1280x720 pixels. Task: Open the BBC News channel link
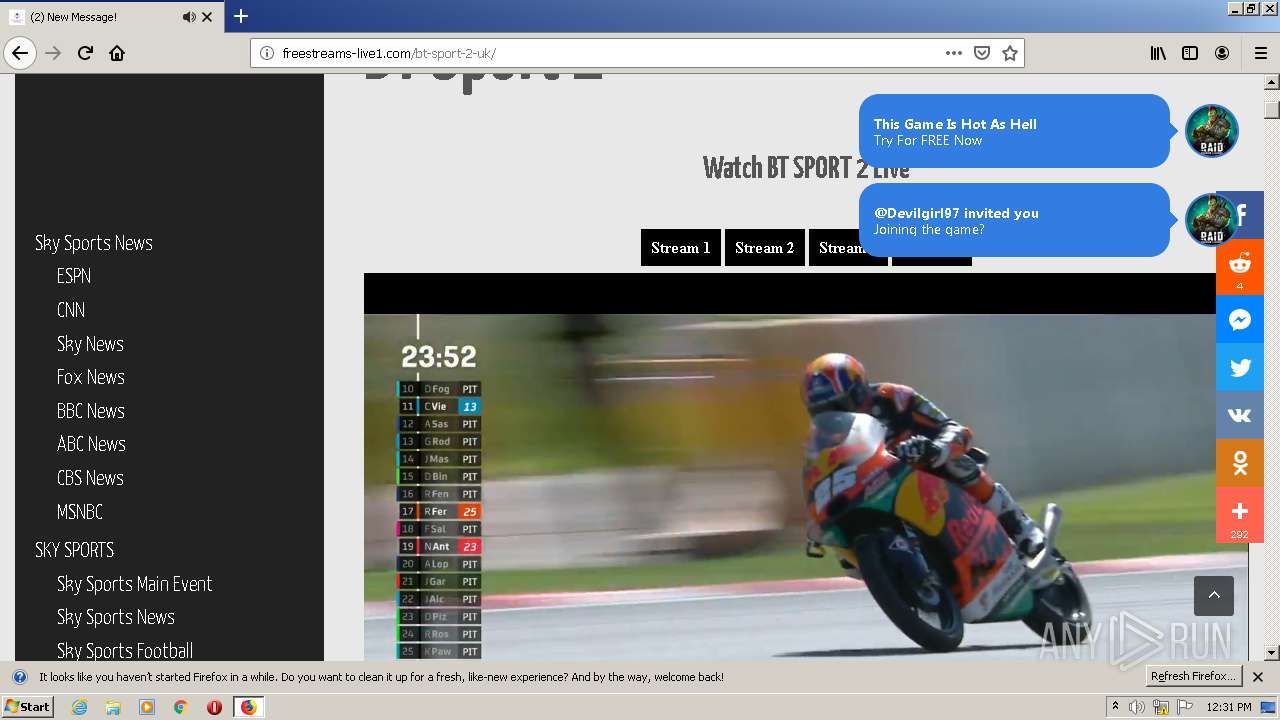point(91,411)
